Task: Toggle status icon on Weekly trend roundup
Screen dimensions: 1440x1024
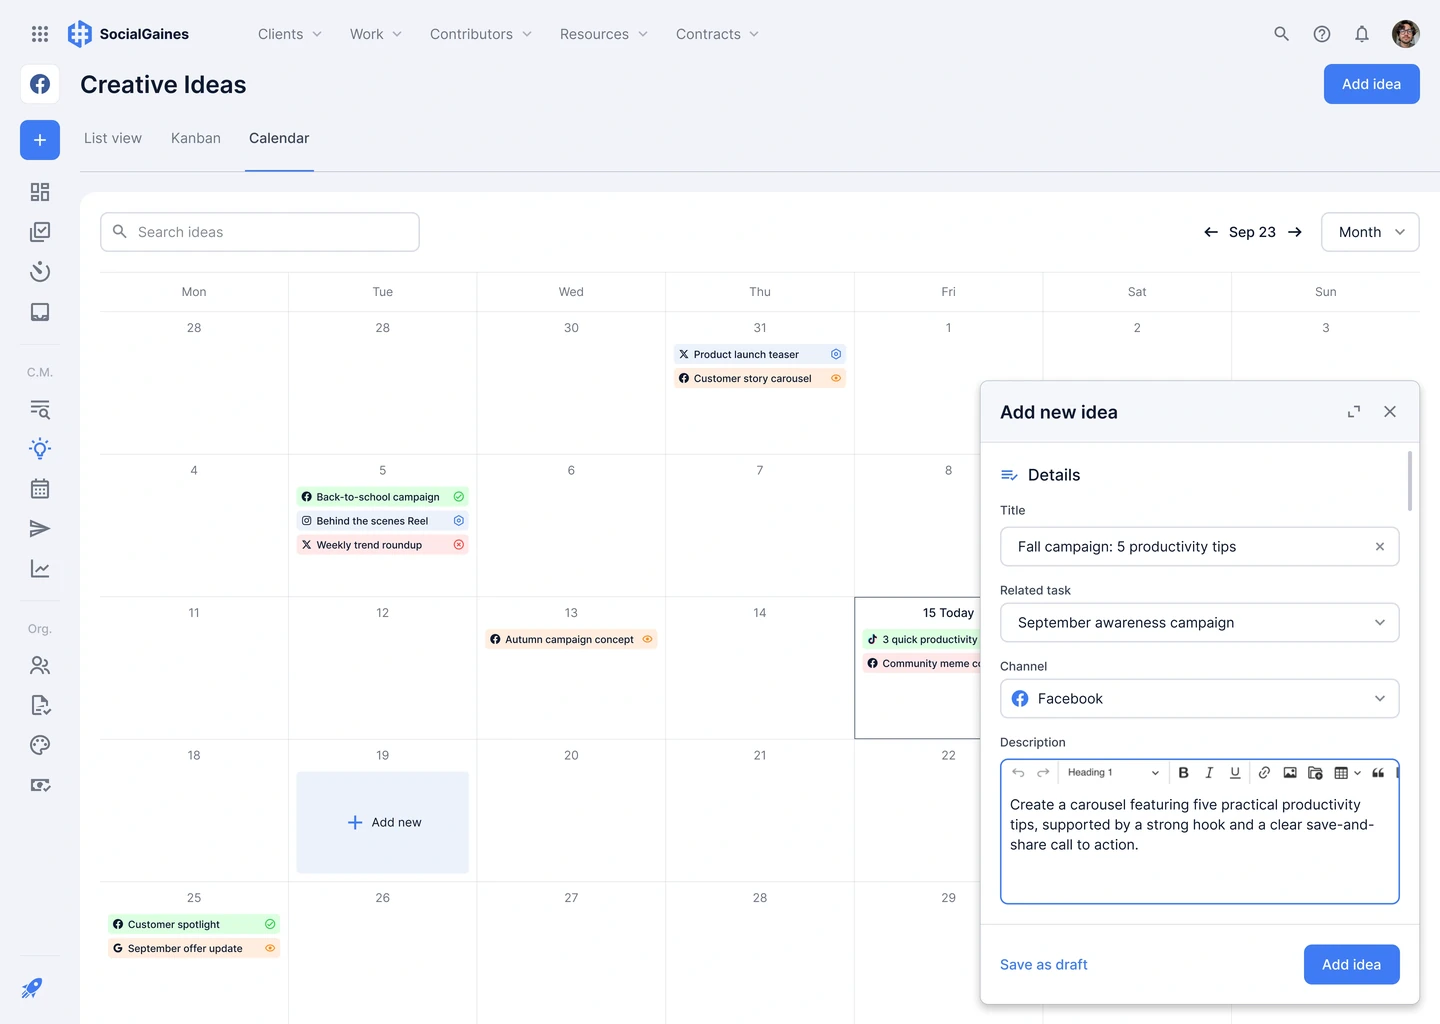Action: 459,545
